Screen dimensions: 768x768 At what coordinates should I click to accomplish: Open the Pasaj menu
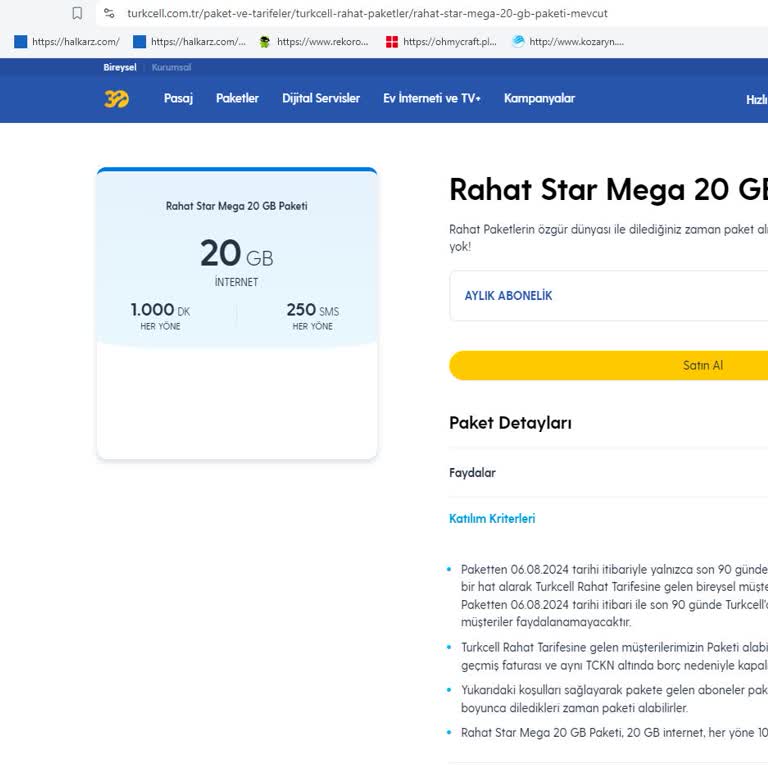point(178,98)
